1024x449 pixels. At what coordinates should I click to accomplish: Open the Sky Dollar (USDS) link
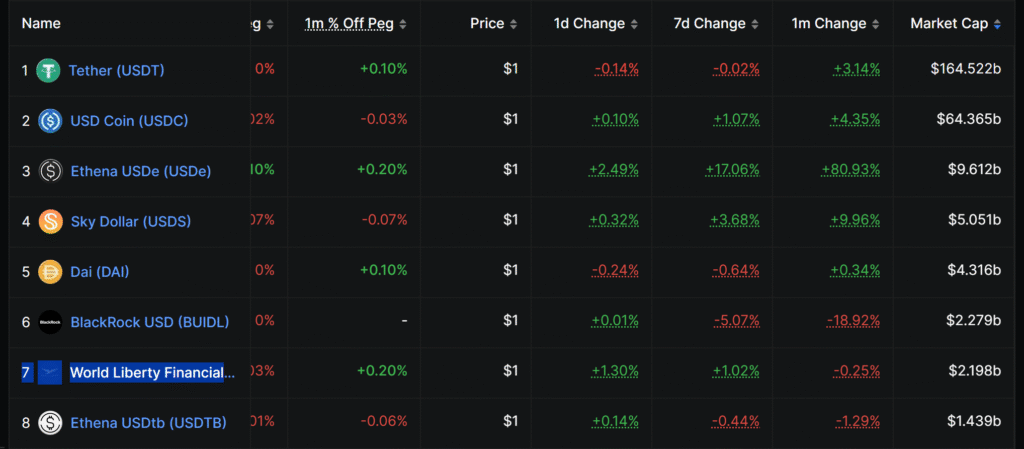click(130, 221)
